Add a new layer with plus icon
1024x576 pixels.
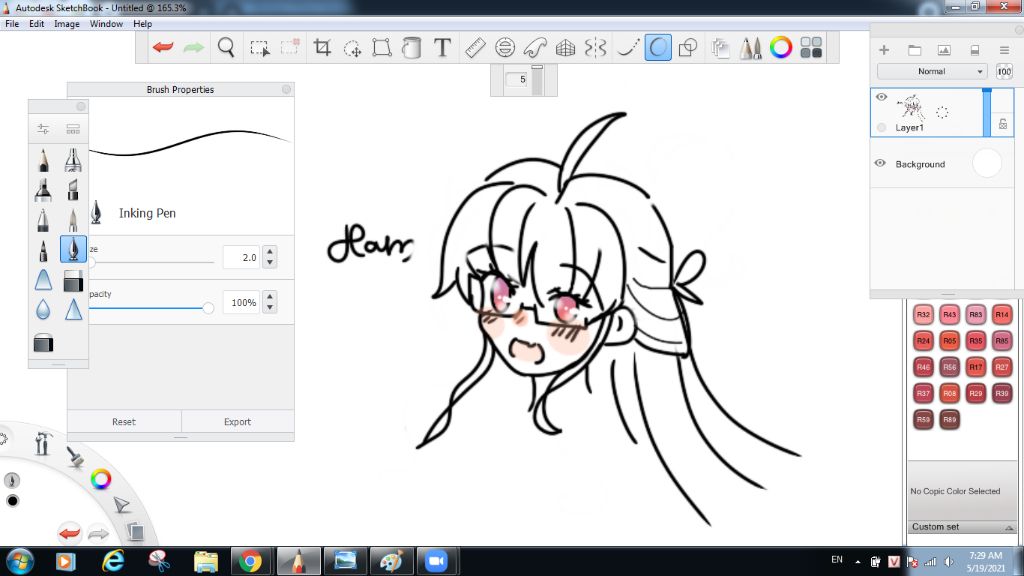click(884, 50)
